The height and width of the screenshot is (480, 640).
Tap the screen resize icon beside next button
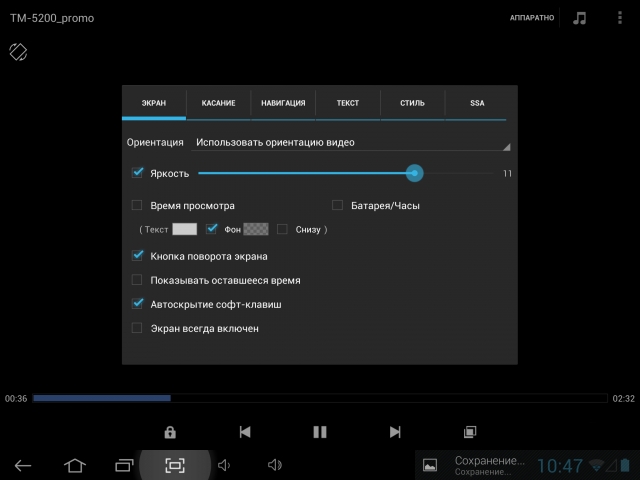[x=469, y=432]
